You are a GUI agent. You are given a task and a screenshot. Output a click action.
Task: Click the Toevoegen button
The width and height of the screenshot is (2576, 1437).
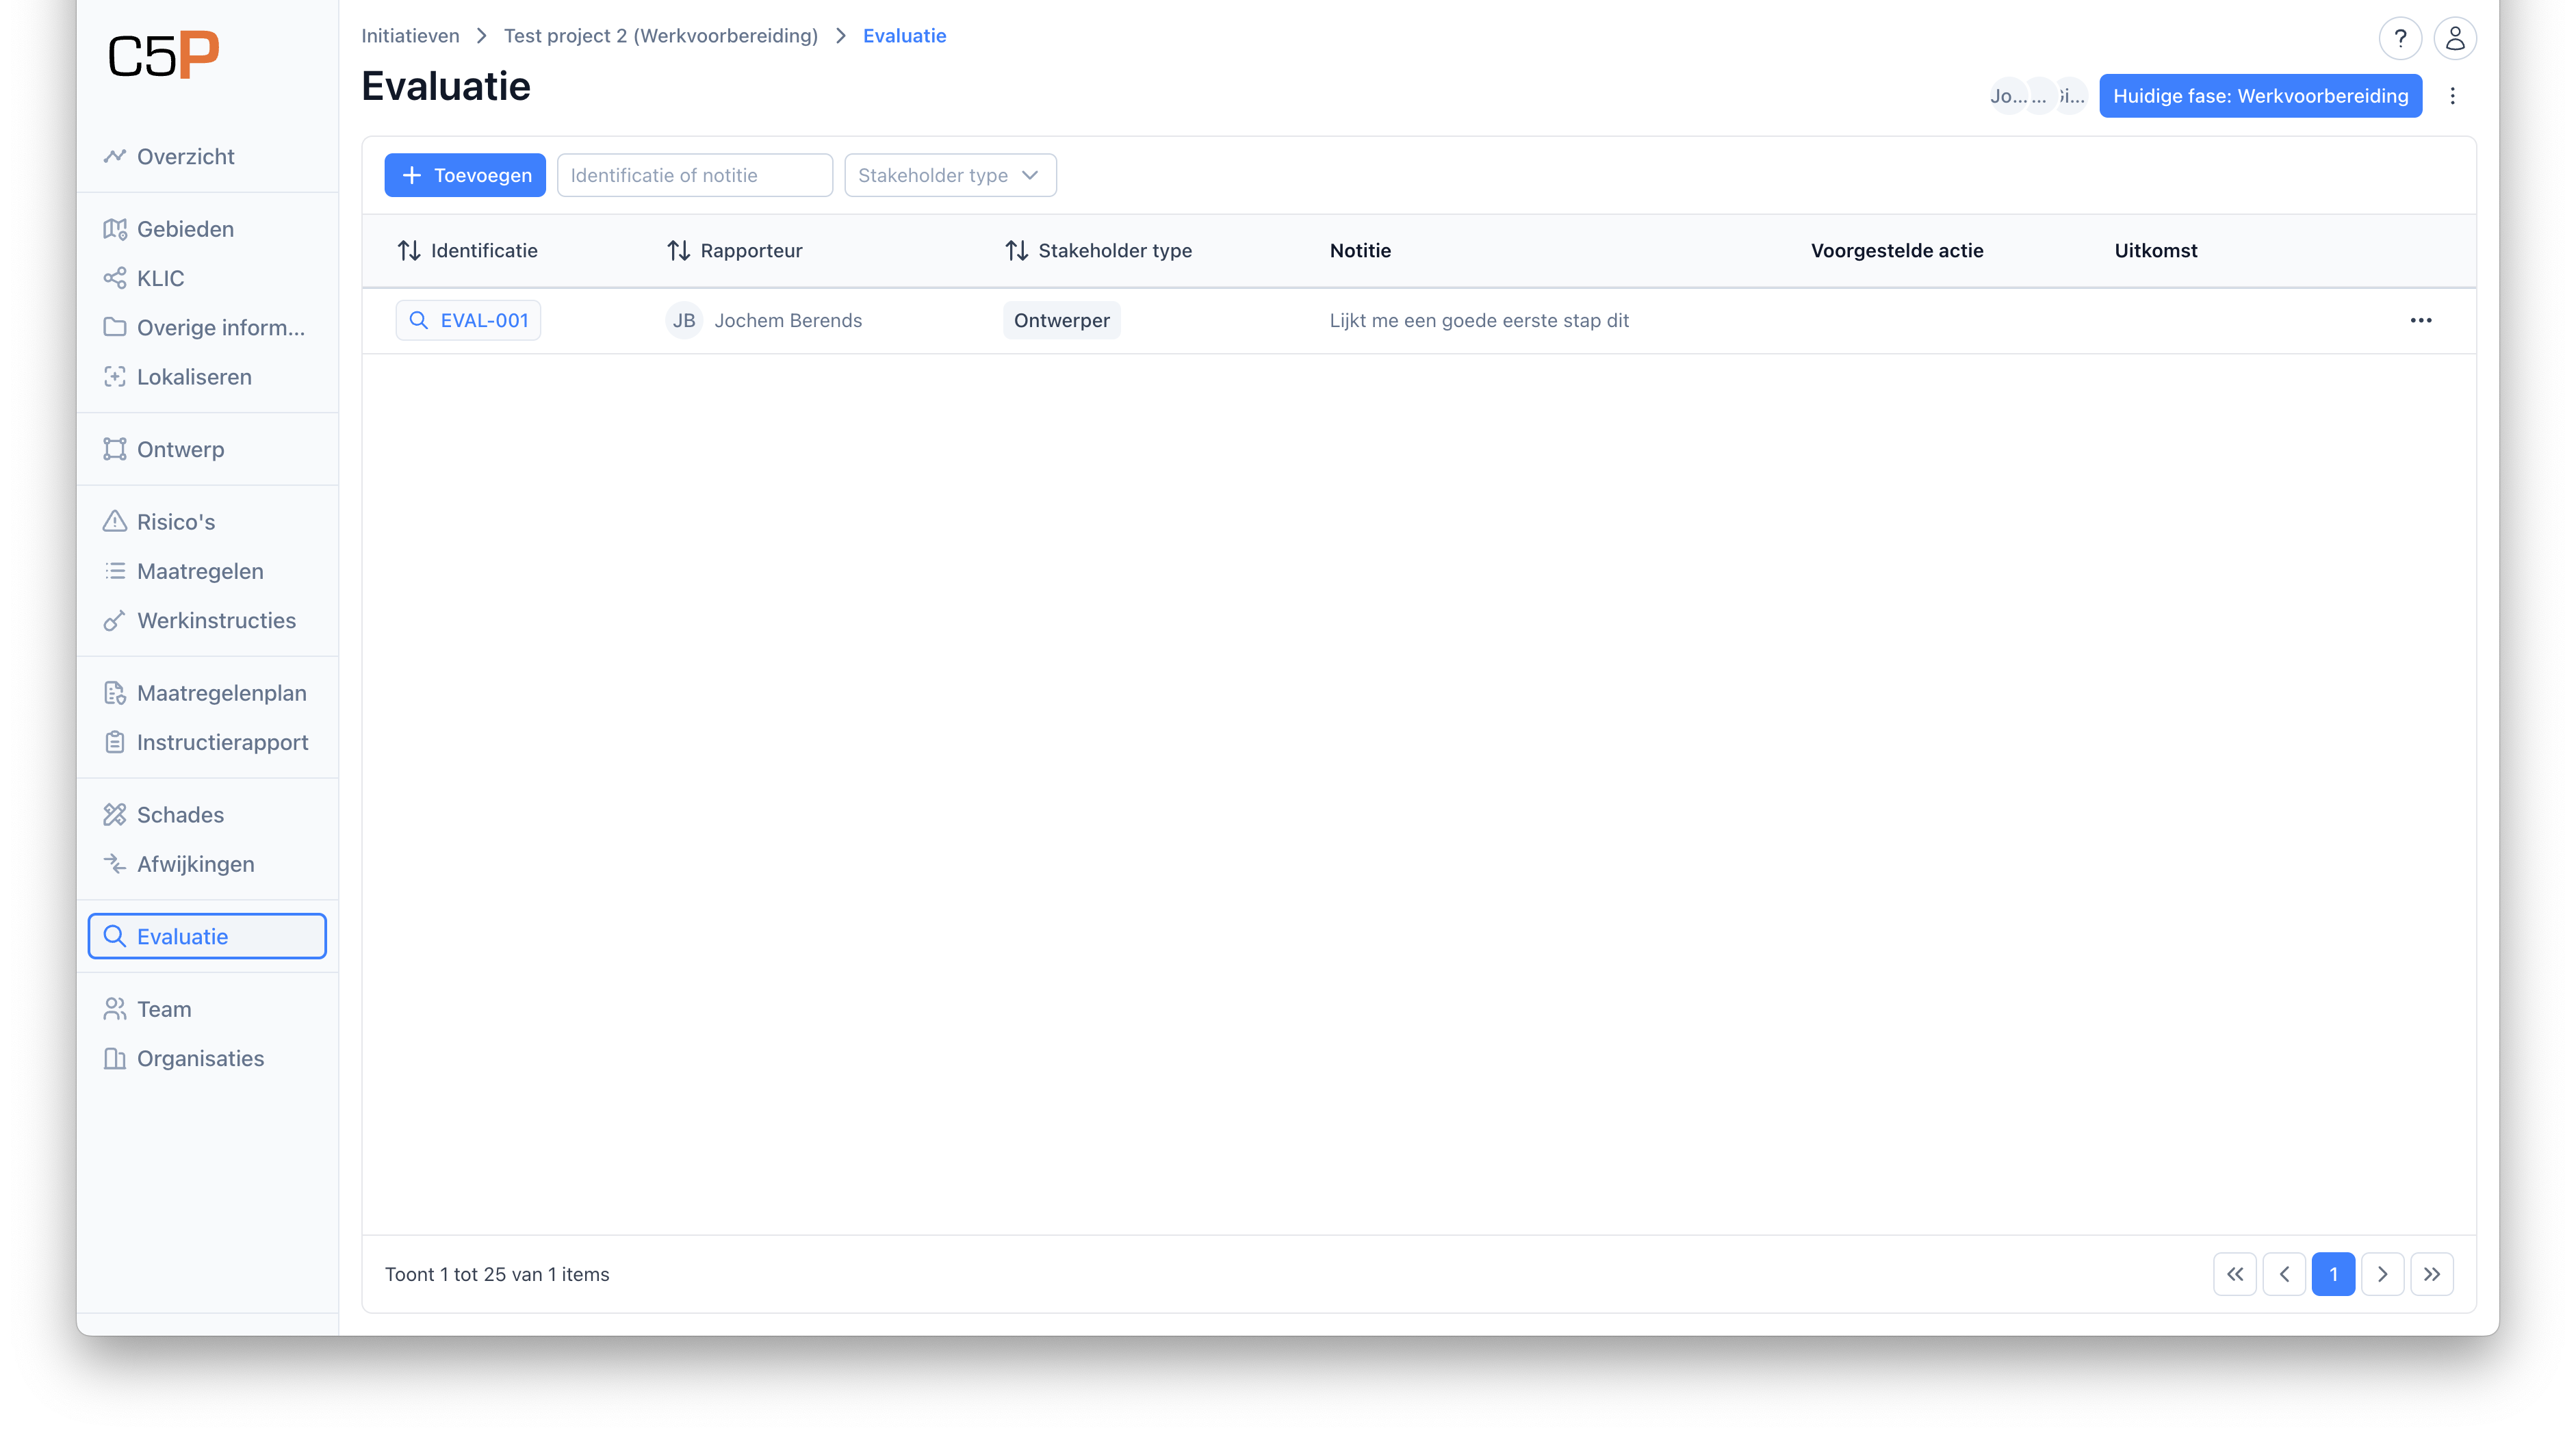coord(465,175)
